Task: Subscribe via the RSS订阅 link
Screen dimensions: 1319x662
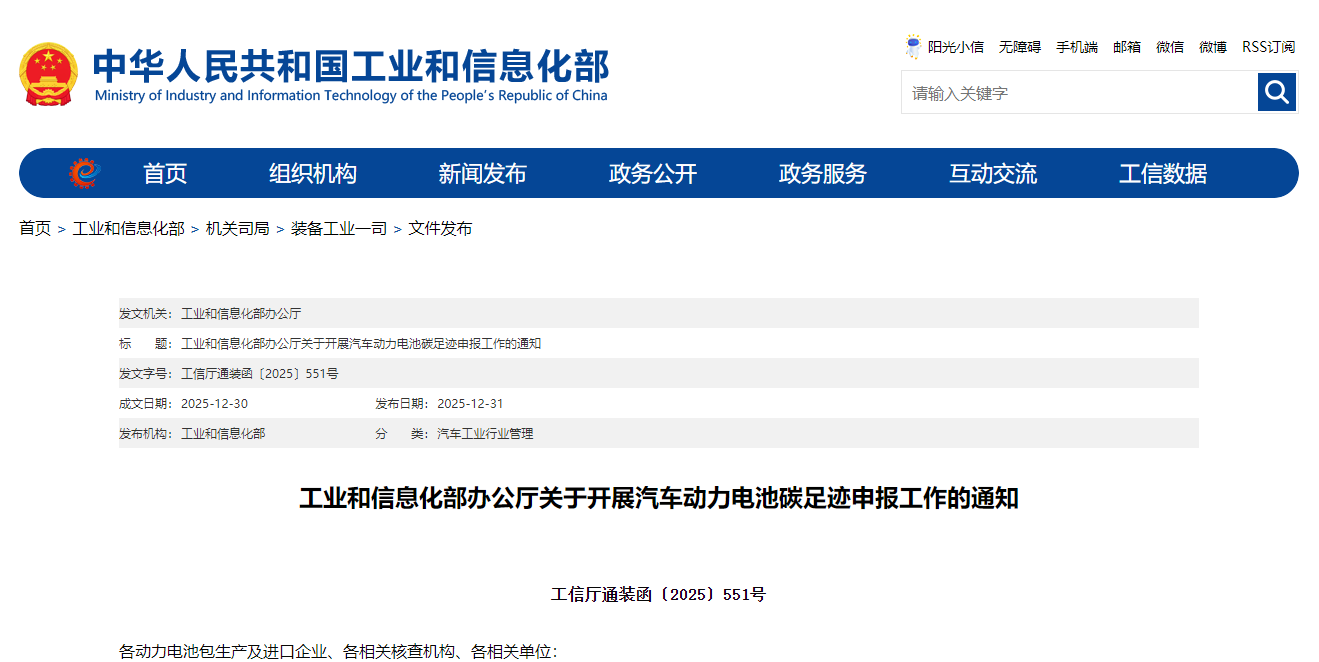Action: (x=1268, y=47)
